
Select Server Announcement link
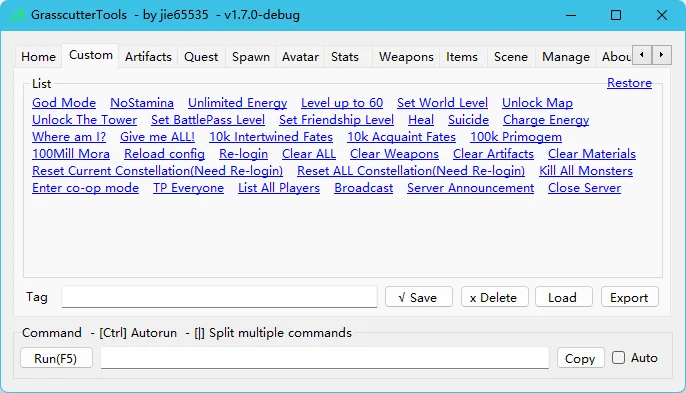point(470,188)
